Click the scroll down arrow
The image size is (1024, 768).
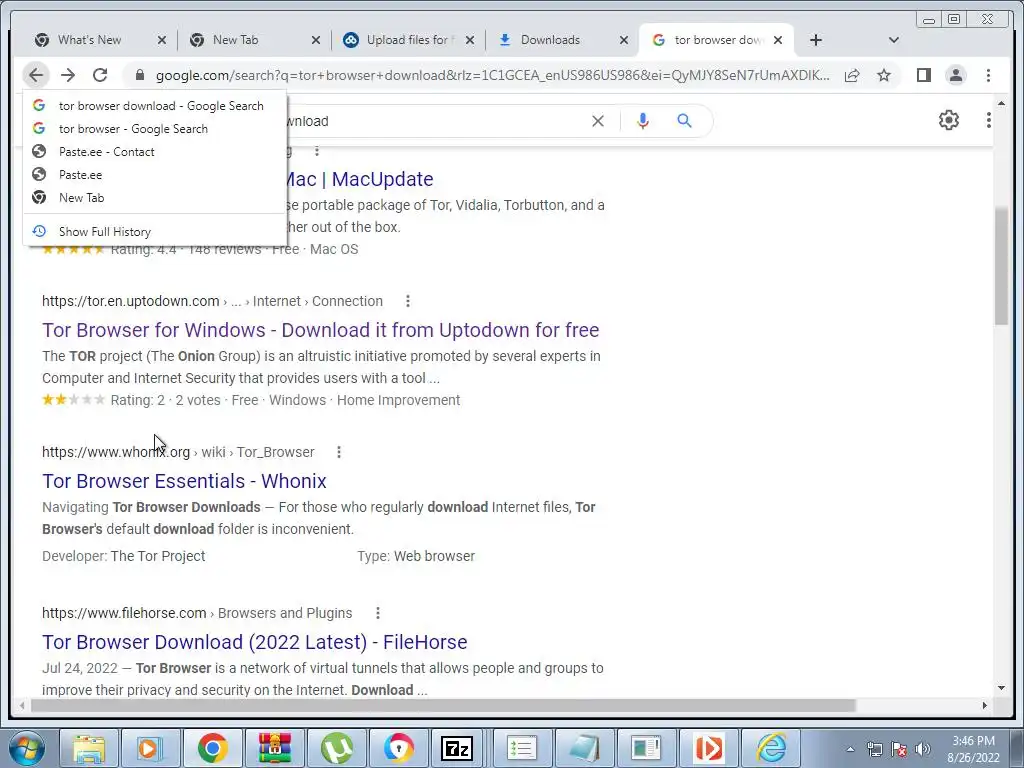[x=1001, y=688]
